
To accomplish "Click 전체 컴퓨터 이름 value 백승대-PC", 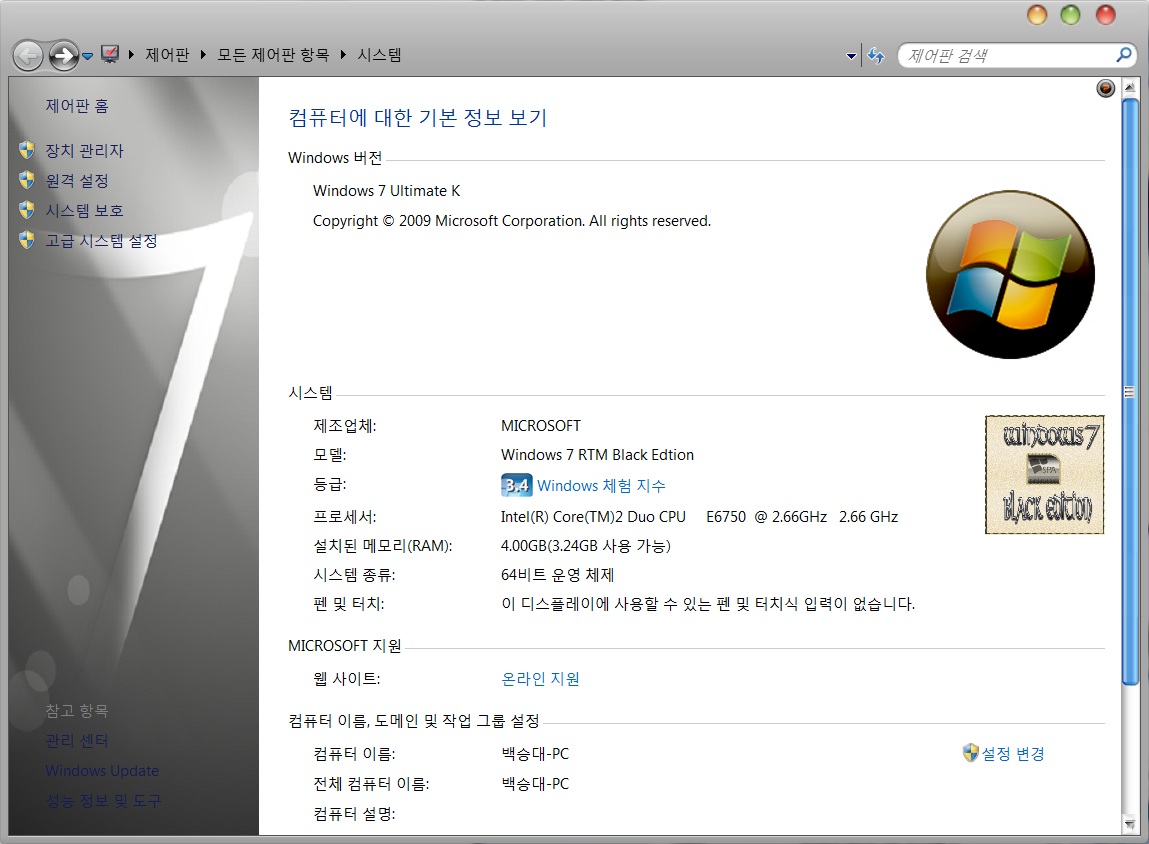I will point(535,784).
